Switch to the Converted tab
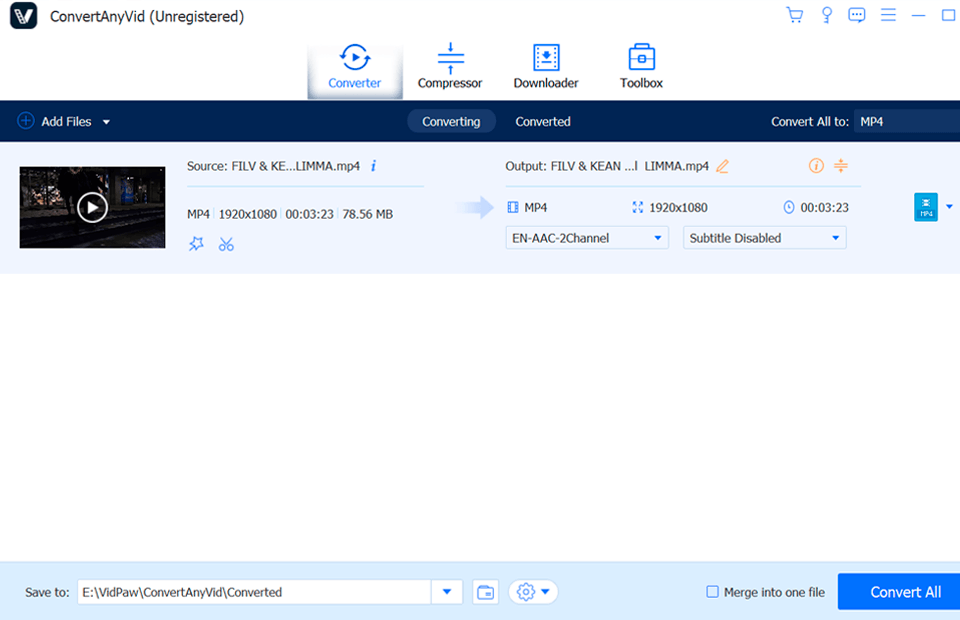The width and height of the screenshot is (960, 620). pos(543,121)
